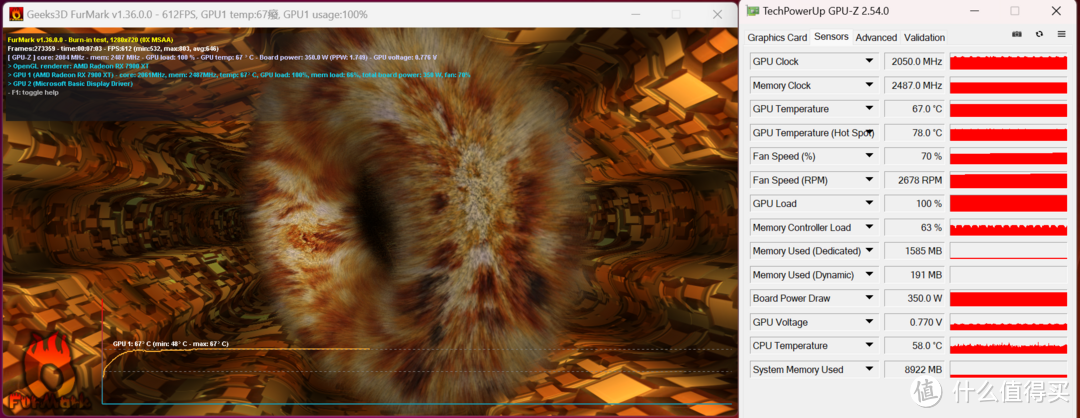
Task: Click the 350.0 W board power value
Action: click(x=914, y=299)
